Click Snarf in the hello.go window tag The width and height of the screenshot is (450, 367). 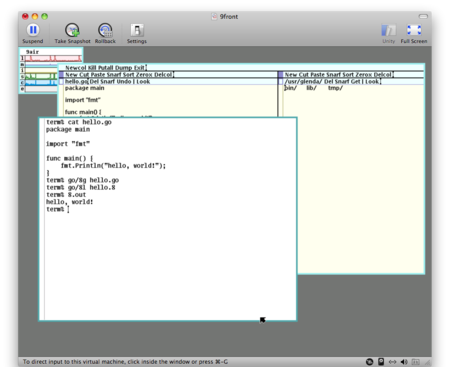pos(108,82)
